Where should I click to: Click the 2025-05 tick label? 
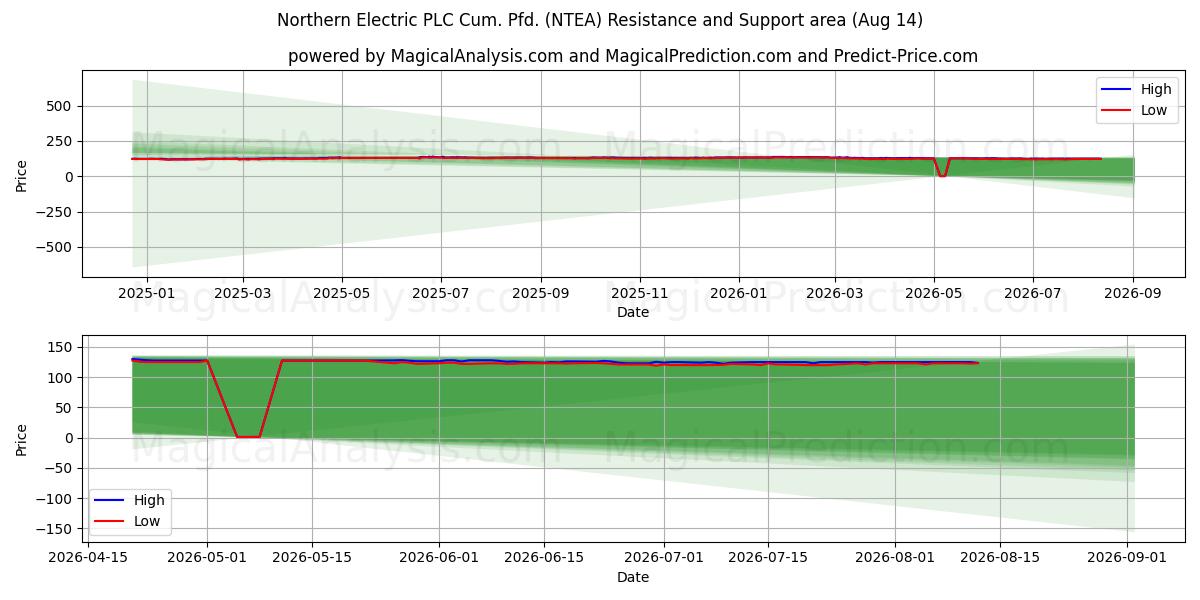coord(342,293)
